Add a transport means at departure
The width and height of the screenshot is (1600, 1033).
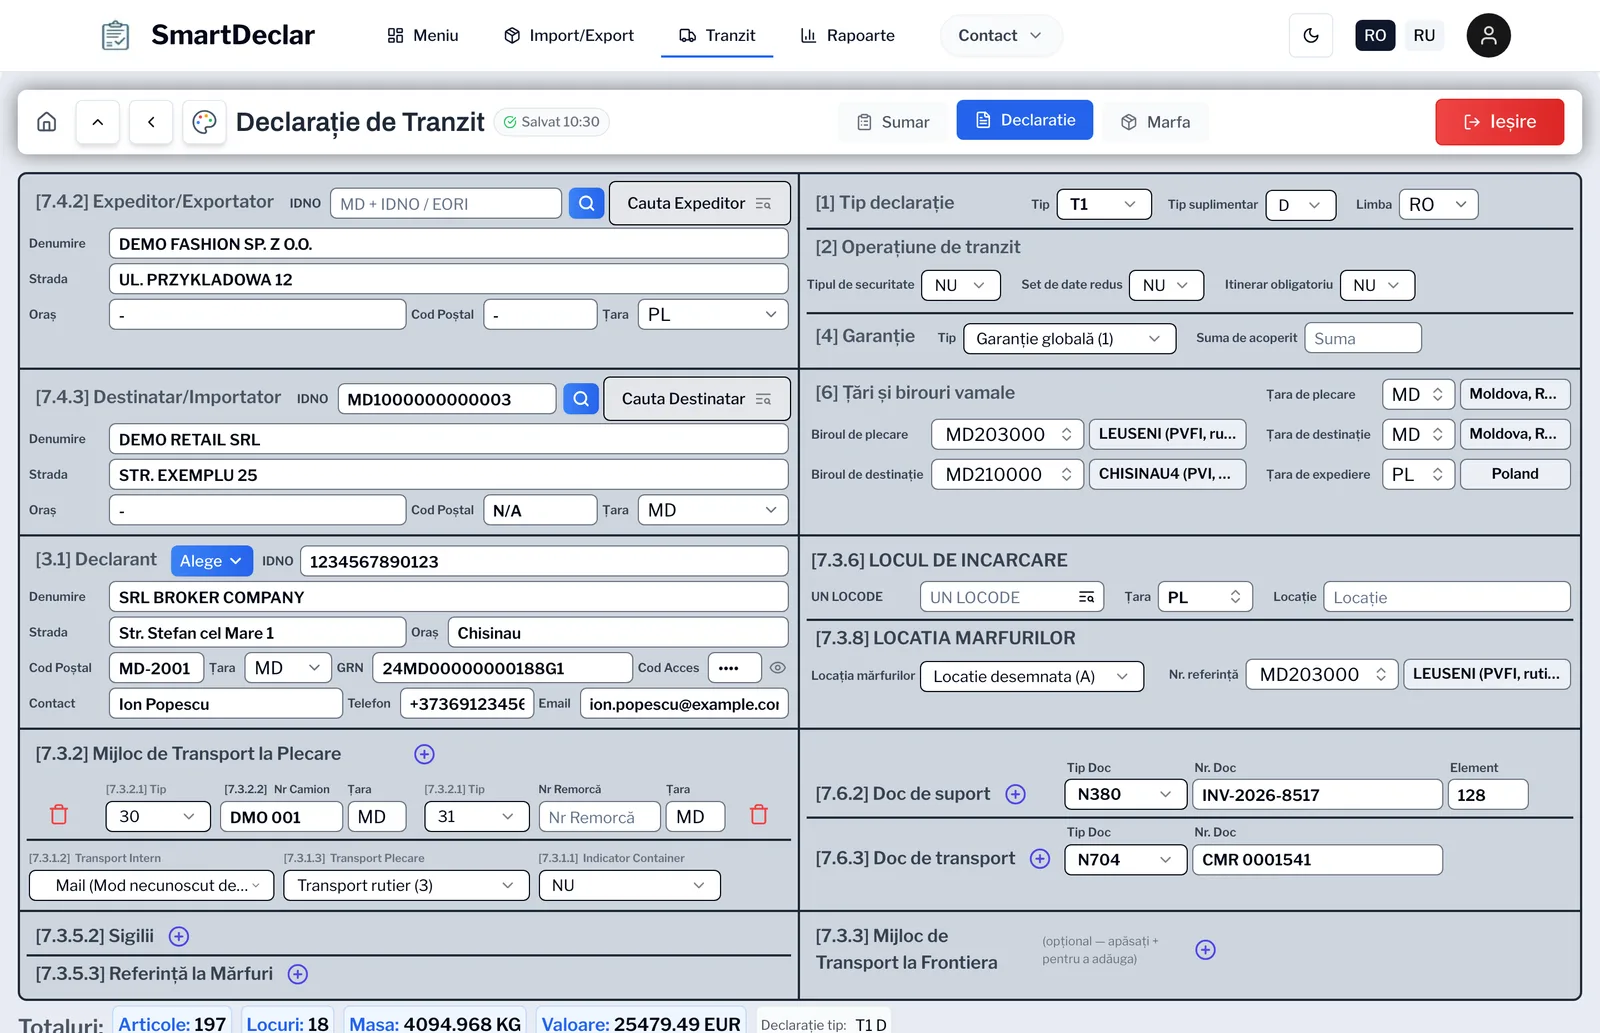coord(424,754)
